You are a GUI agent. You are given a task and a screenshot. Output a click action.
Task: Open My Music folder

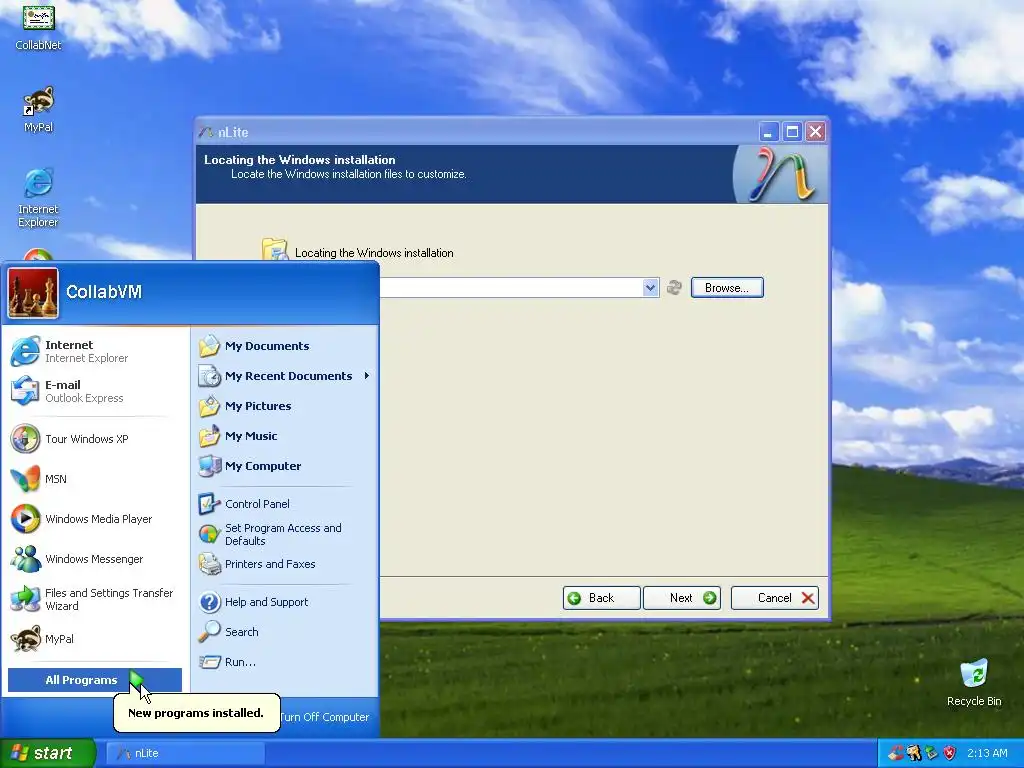click(x=285, y=436)
